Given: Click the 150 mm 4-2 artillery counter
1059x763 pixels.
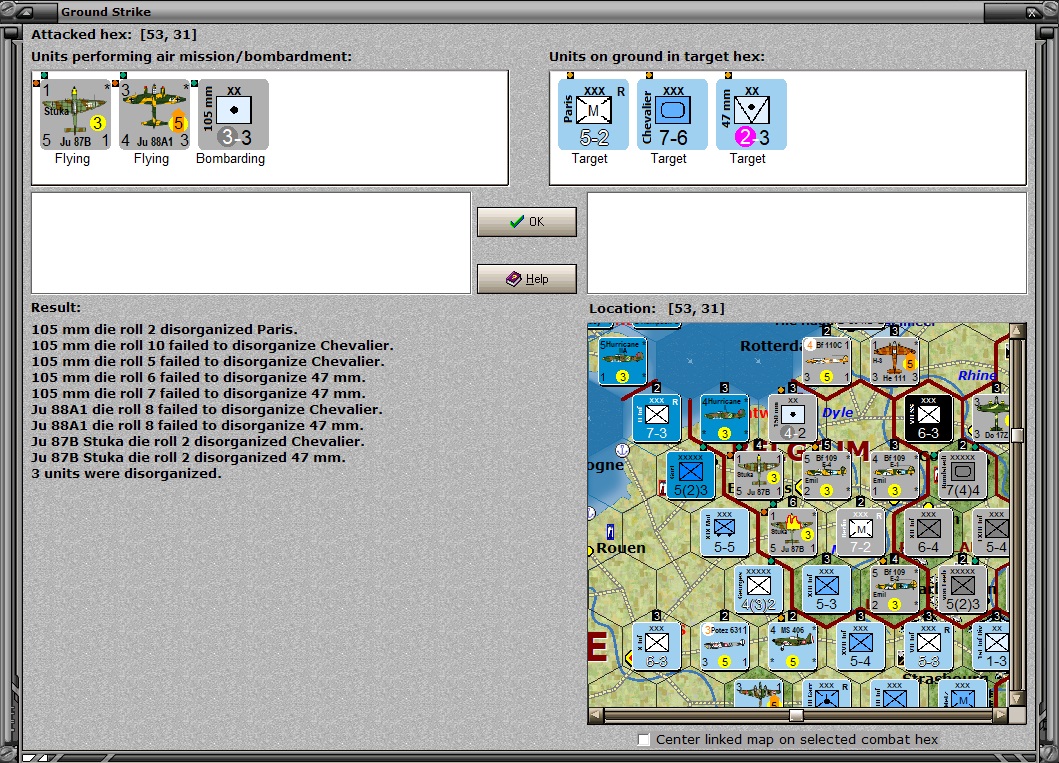Looking at the screenshot, I should tap(793, 418).
